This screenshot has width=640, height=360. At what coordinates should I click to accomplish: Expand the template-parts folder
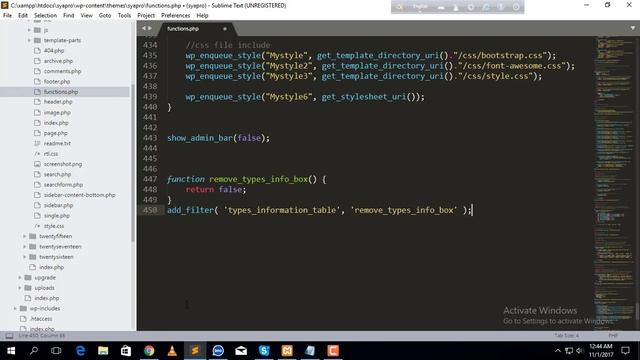[29, 40]
